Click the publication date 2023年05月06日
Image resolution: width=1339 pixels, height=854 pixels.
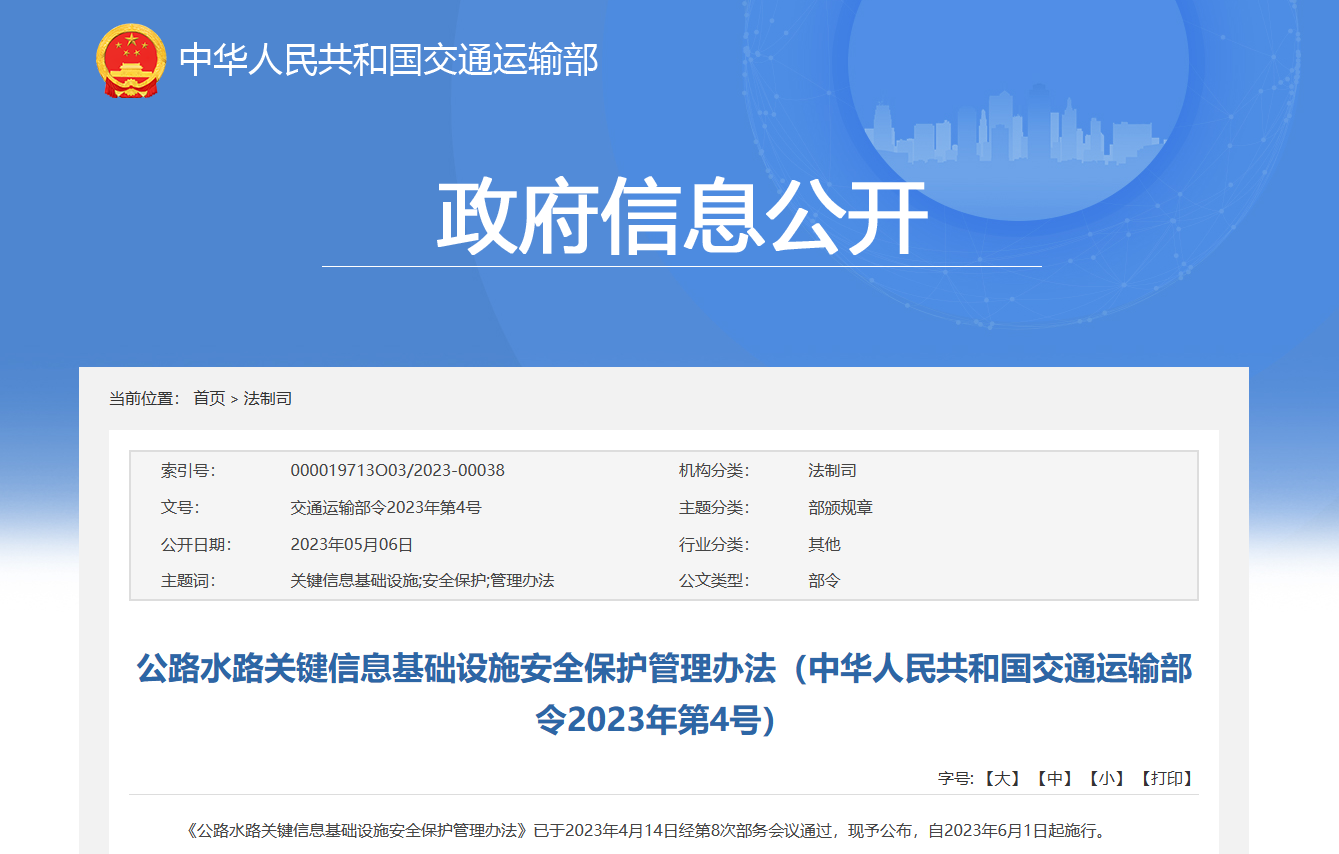351,544
